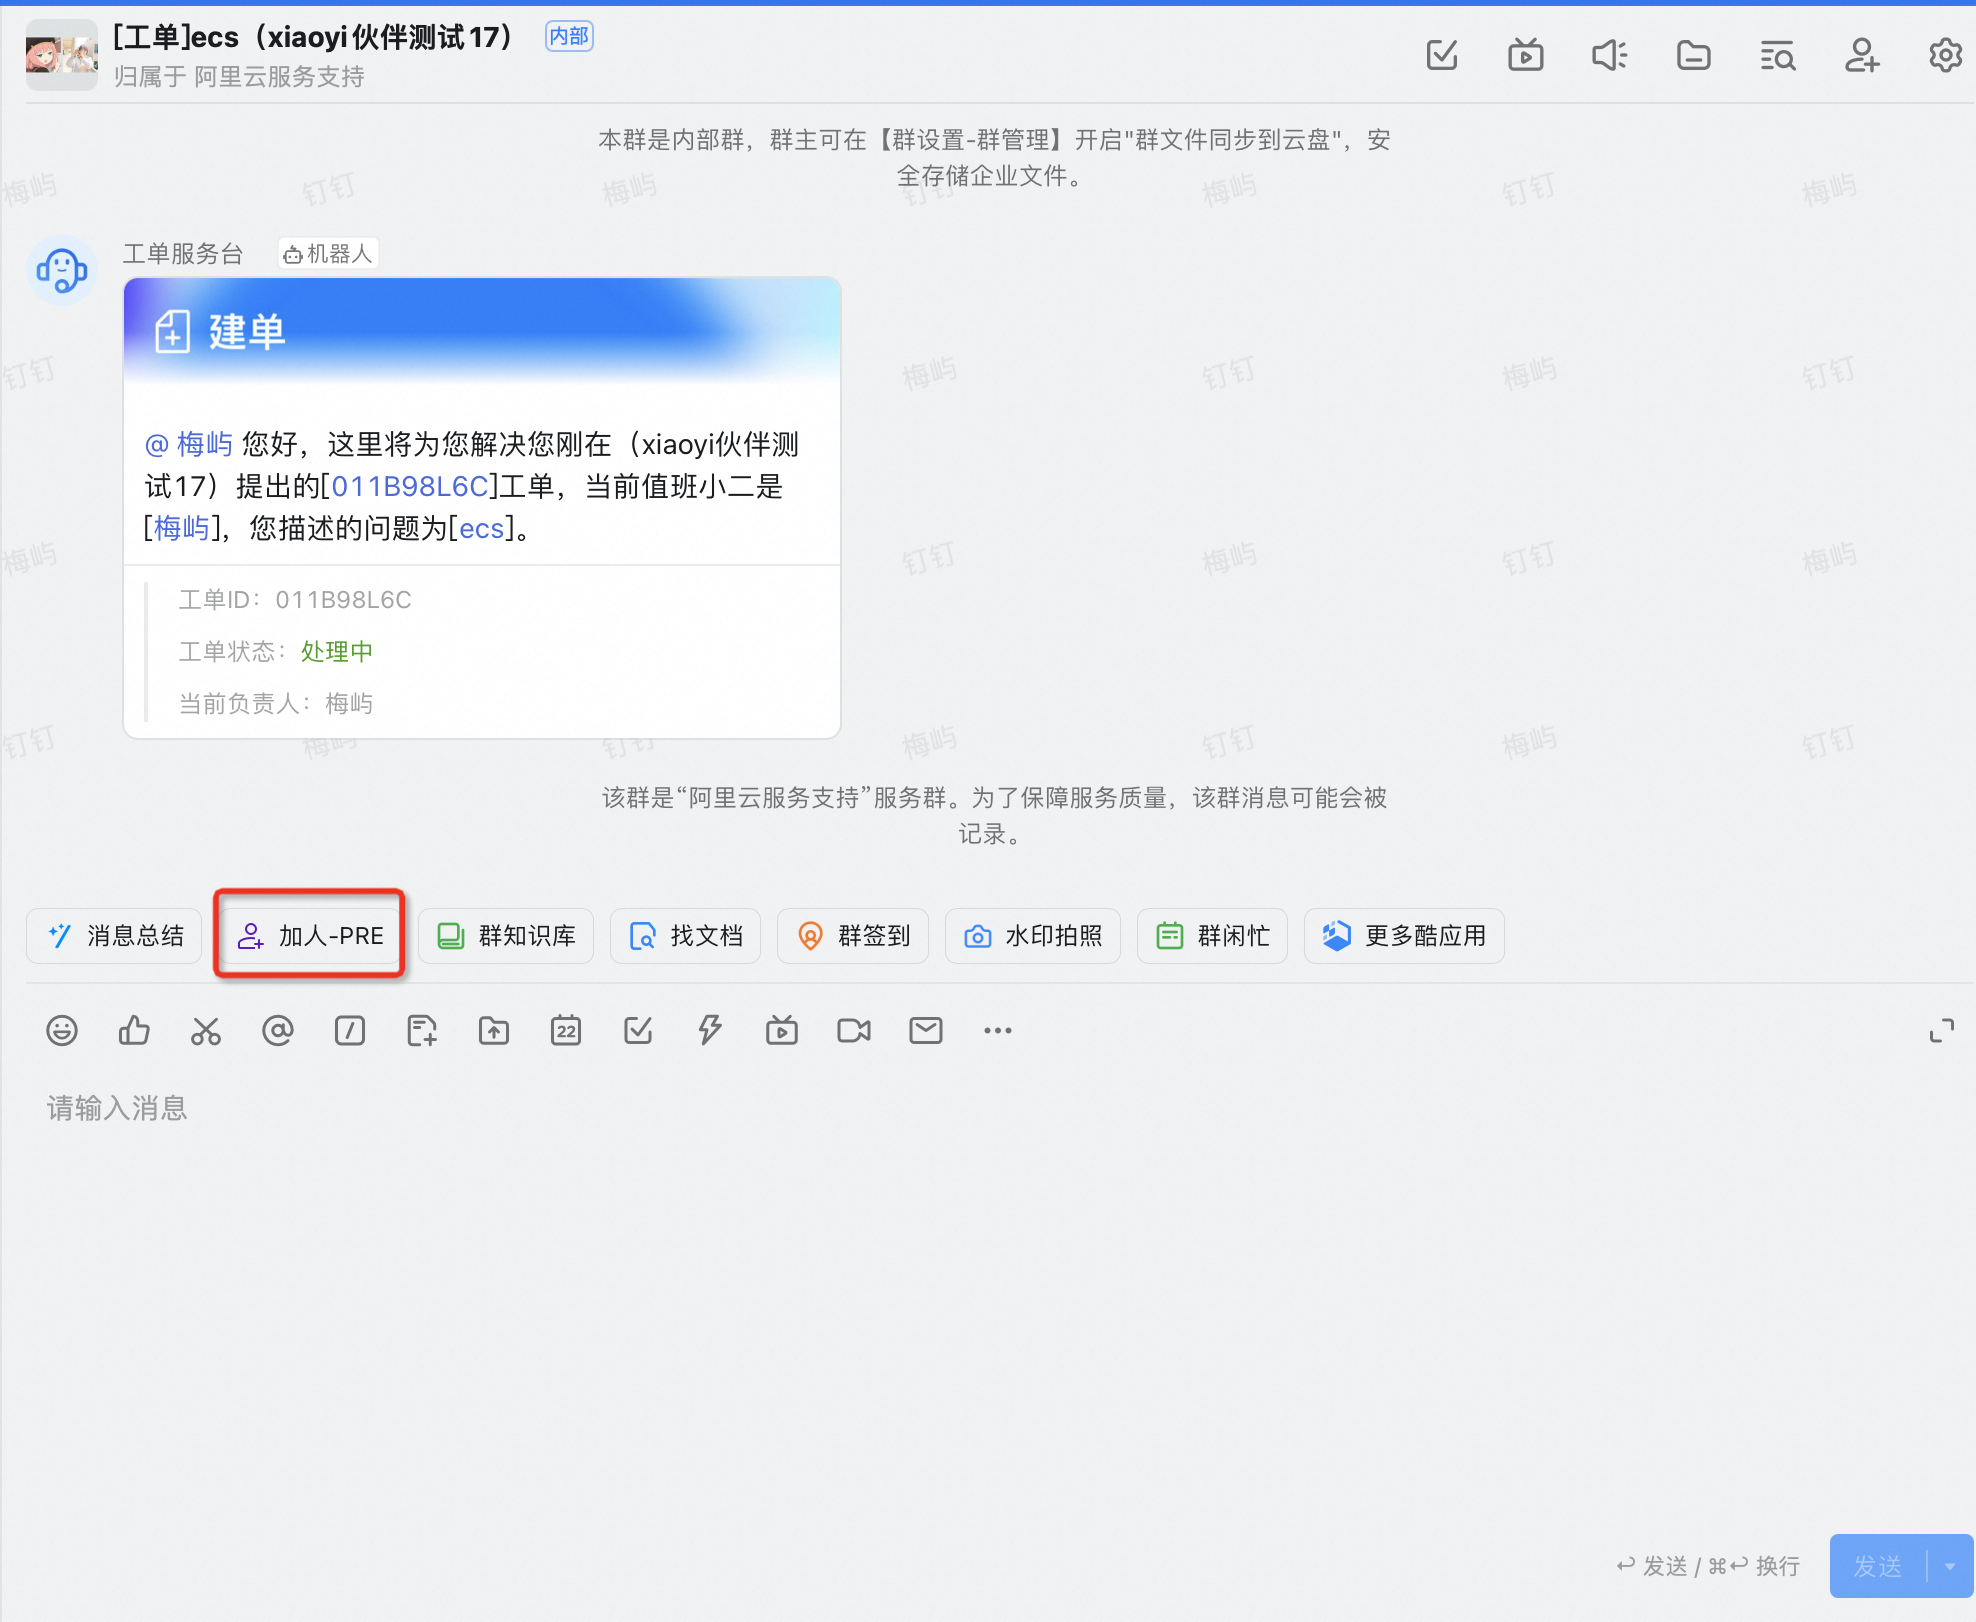
Task: Click the ecs link in message
Action: (481, 528)
